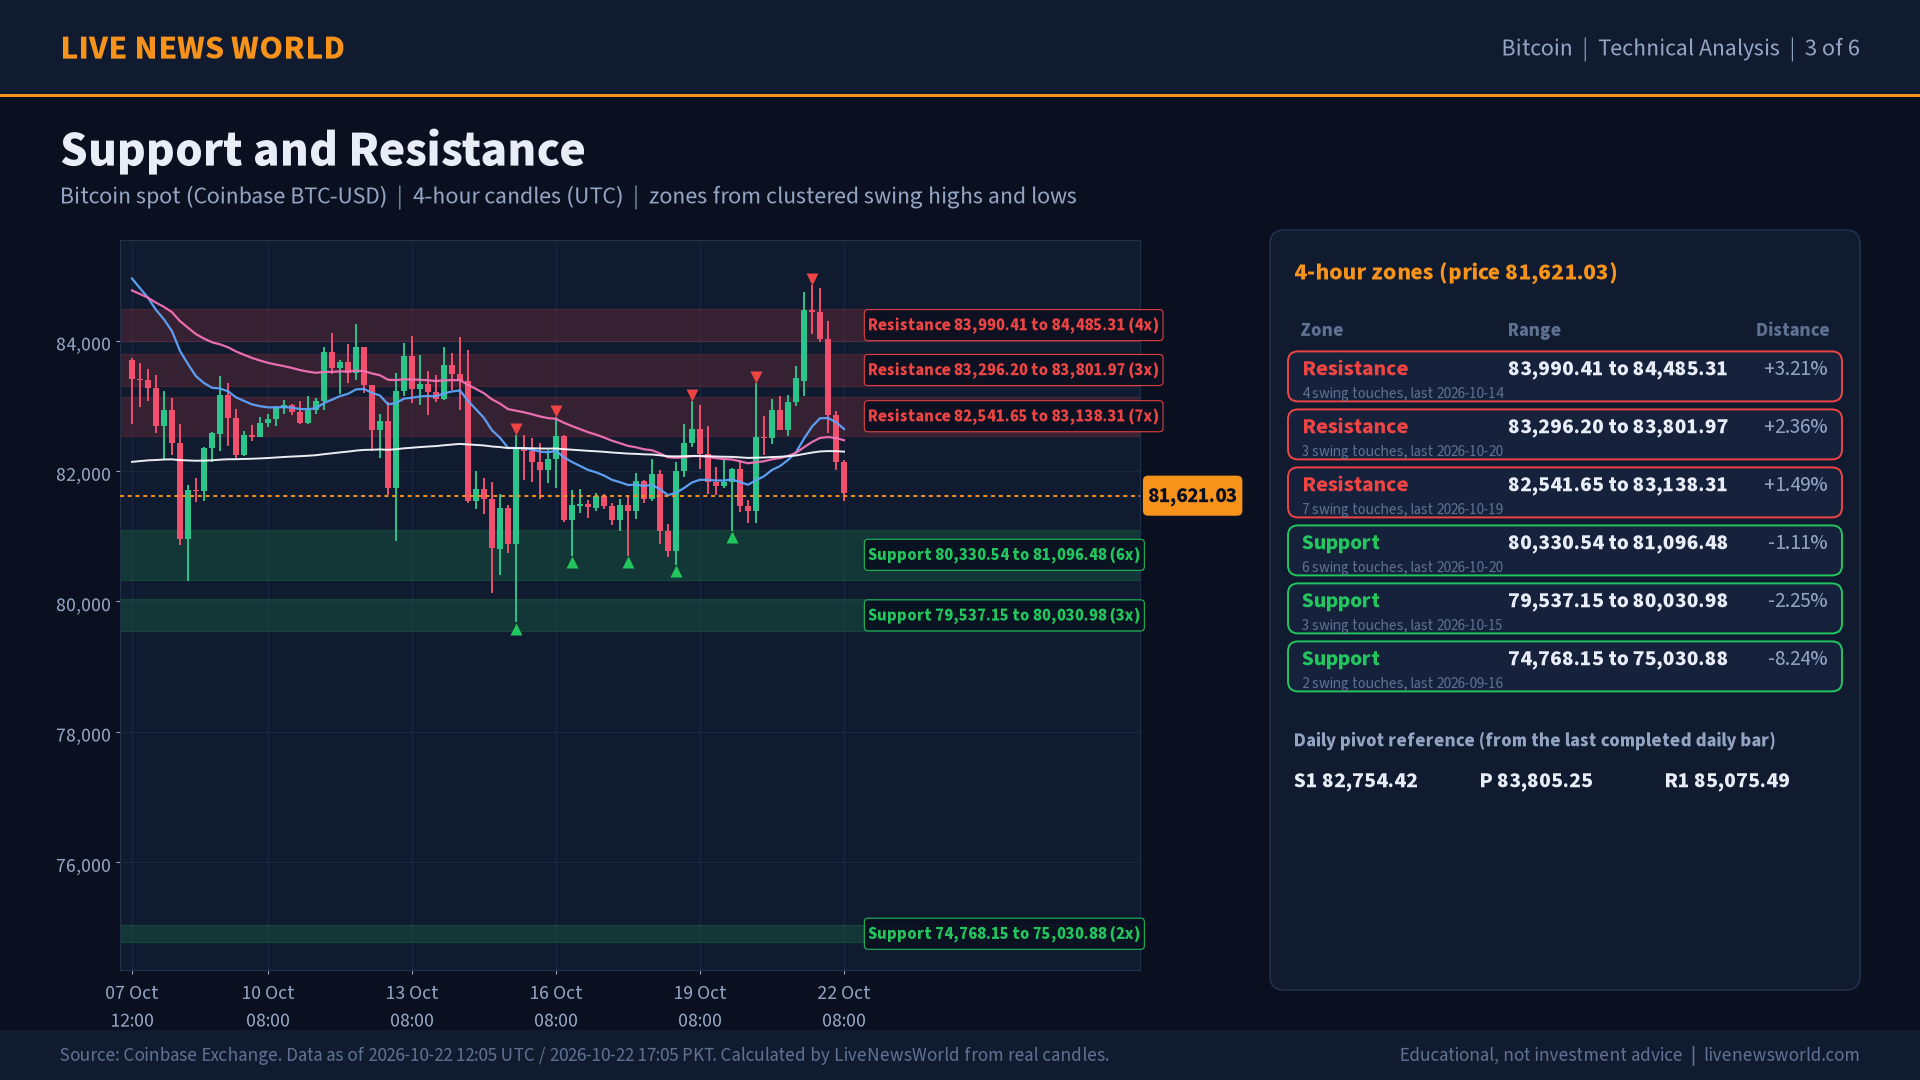Select the Resistance row with +1.49% distance

(x=1564, y=493)
